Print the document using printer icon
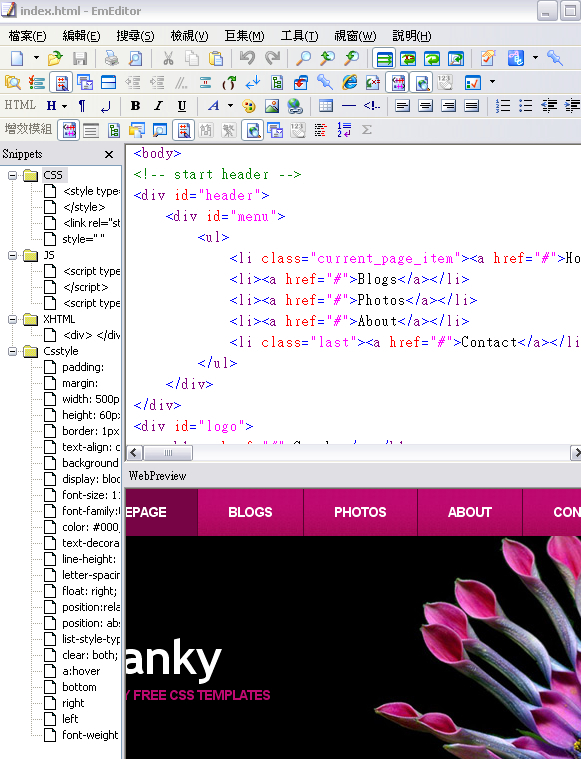 coord(111,59)
